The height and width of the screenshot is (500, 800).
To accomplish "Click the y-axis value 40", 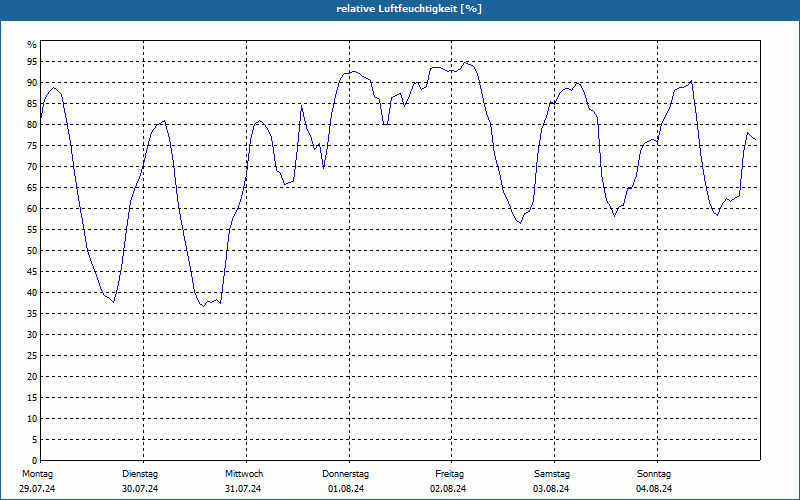I will point(32,292).
